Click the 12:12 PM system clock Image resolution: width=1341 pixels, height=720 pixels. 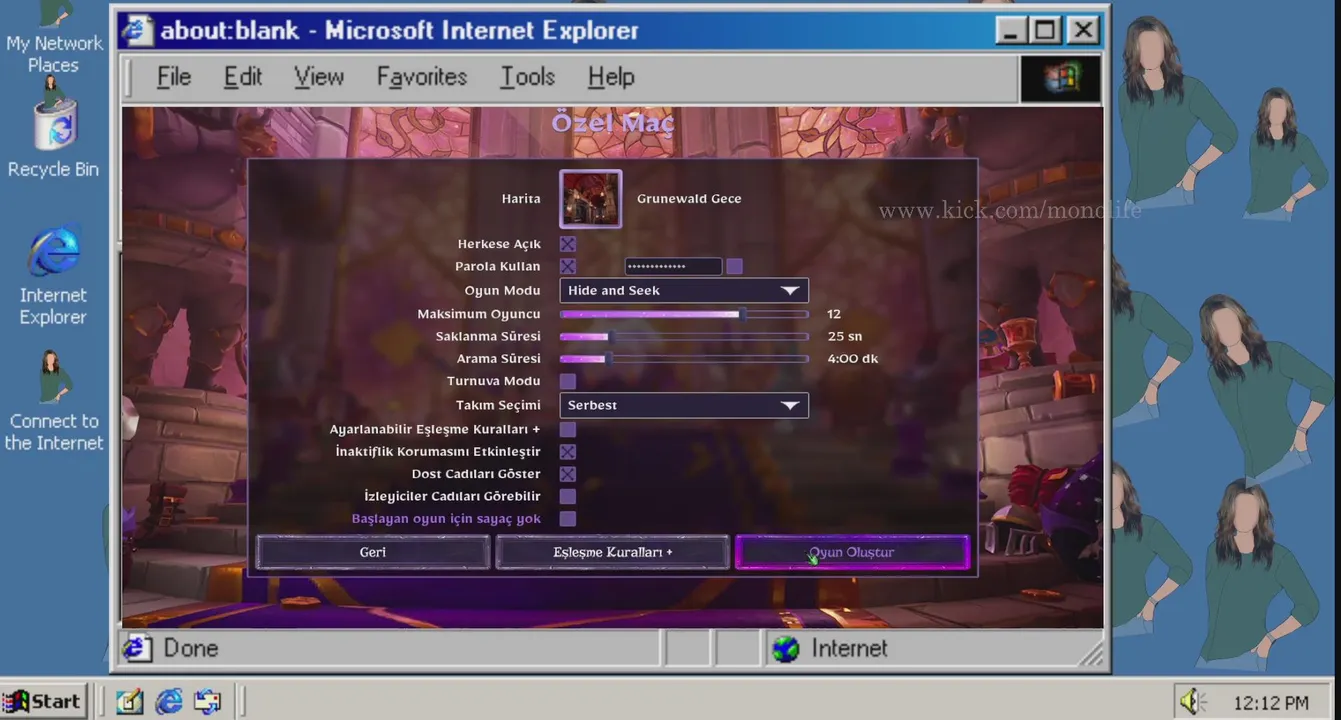point(1270,703)
